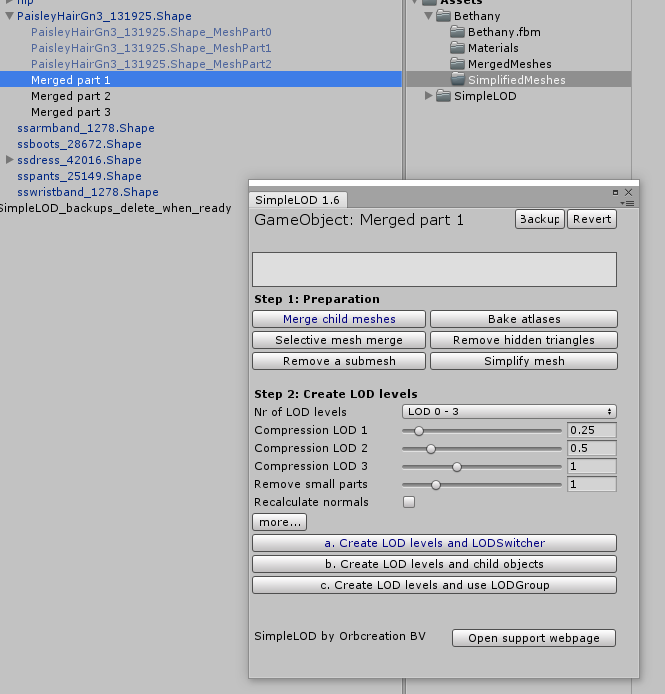Screen dimensions: 665x694
Task: Open the Nr of LOD levels dropdown
Action: coord(509,412)
